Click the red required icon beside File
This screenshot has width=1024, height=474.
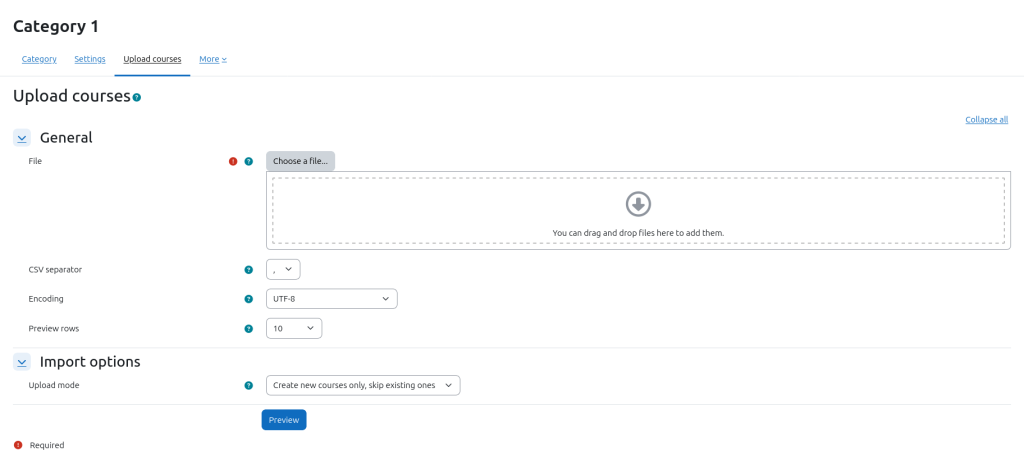[x=233, y=161]
